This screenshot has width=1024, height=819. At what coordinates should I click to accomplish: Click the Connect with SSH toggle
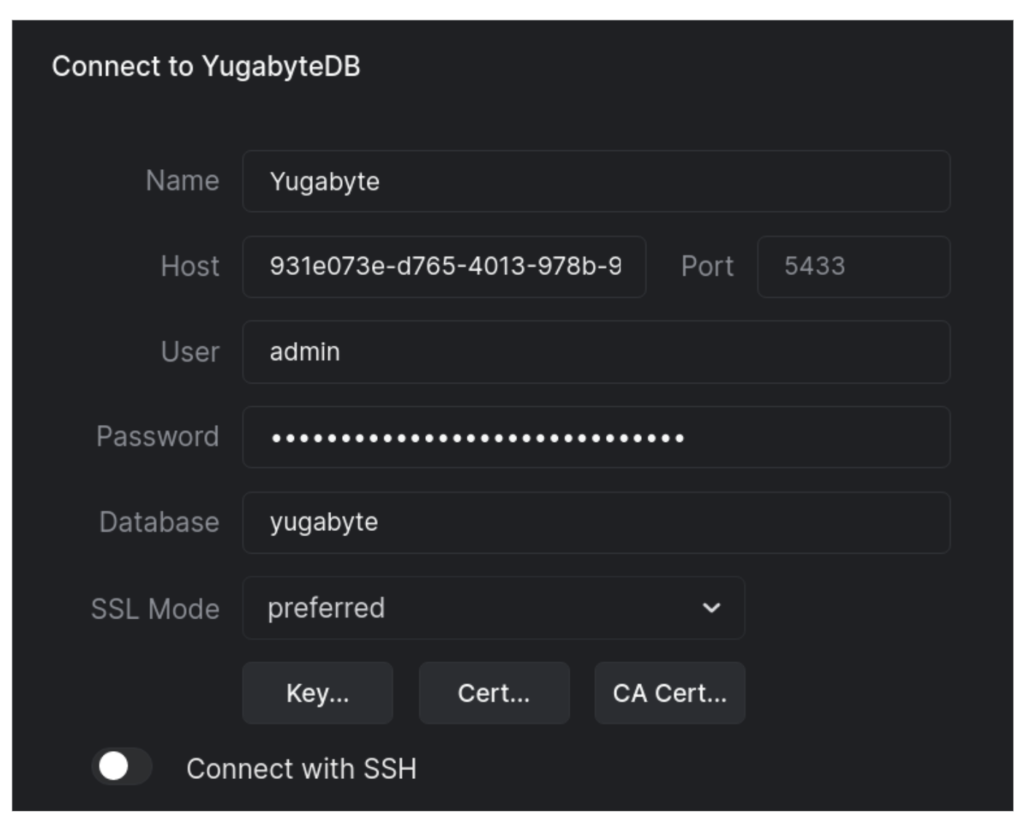pos(122,764)
